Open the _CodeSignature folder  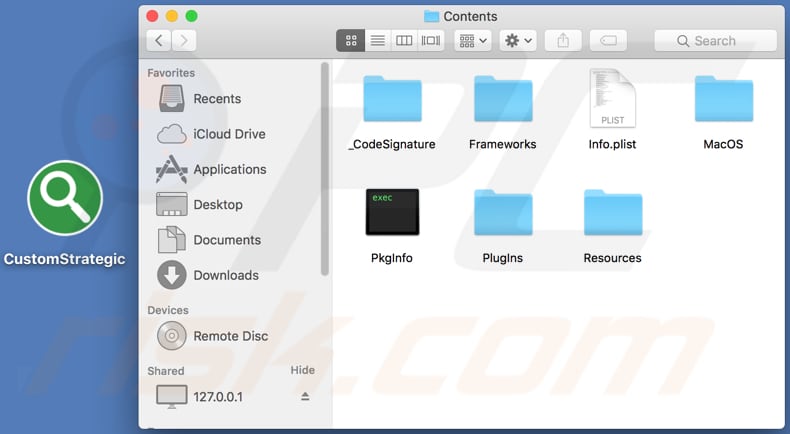[x=392, y=99]
